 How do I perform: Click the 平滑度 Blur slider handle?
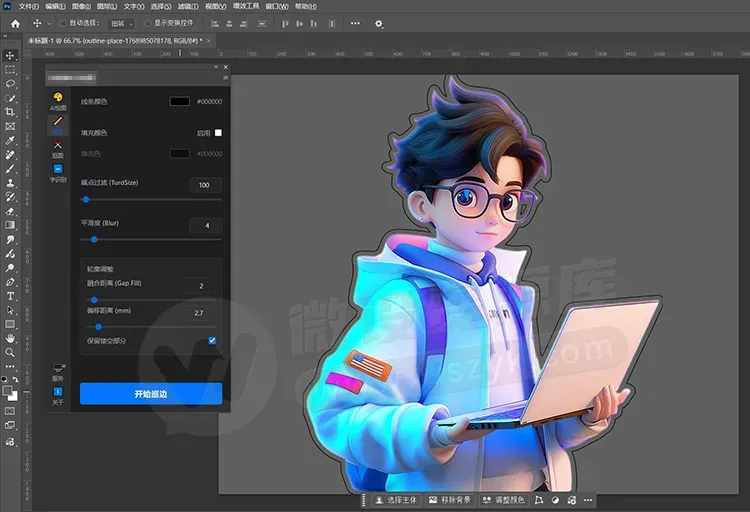(x=94, y=239)
